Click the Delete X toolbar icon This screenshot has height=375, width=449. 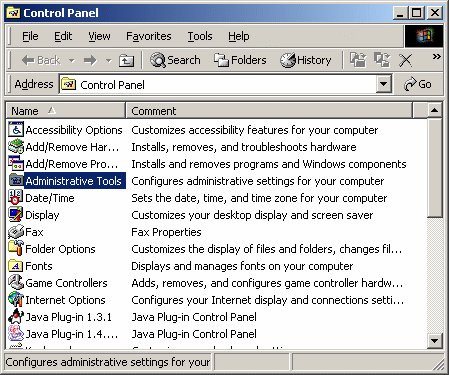tap(406, 60)
